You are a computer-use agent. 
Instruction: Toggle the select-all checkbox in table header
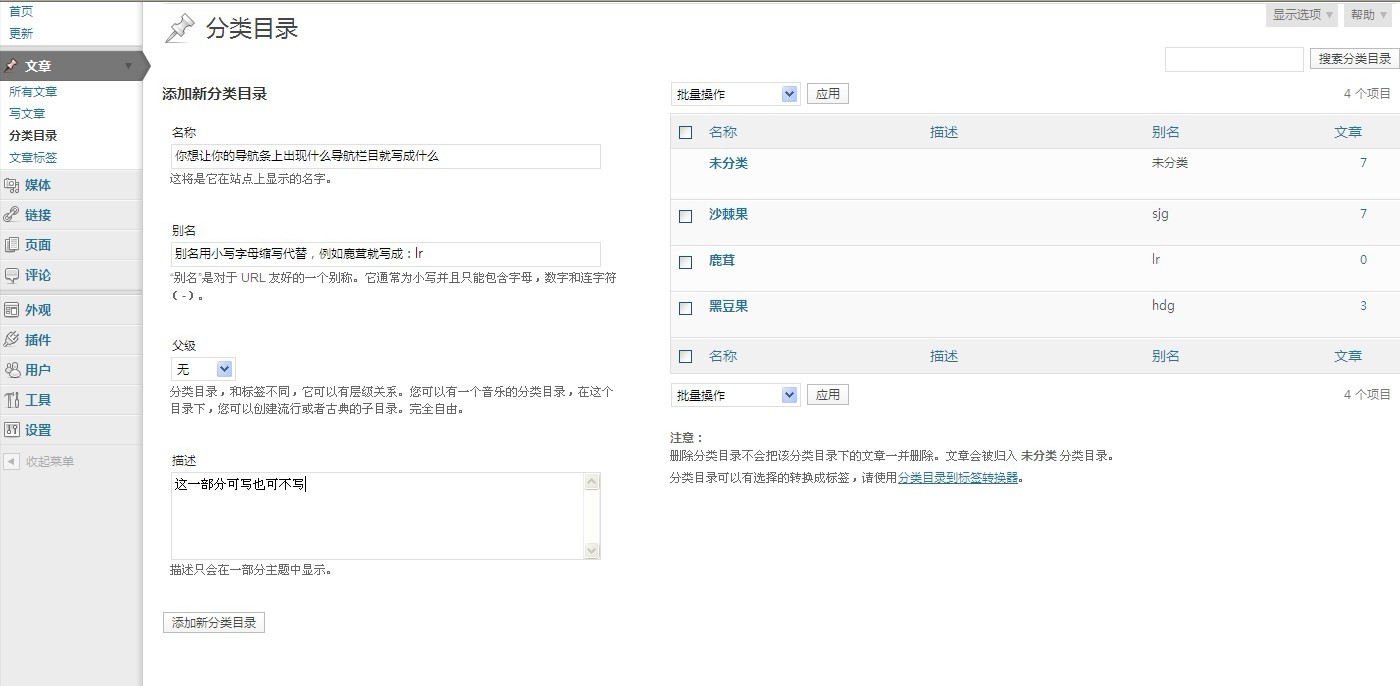(x=685, y=132)
